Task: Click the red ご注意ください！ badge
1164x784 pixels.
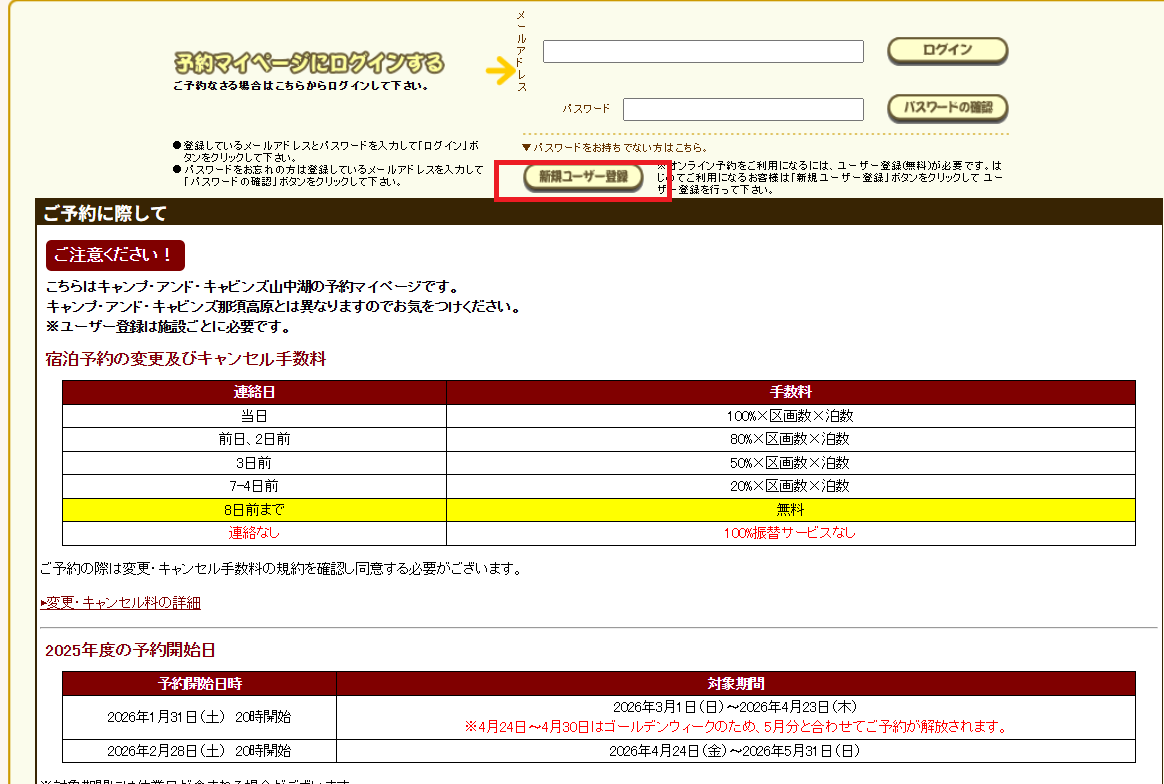Action: tap(115, 255)
